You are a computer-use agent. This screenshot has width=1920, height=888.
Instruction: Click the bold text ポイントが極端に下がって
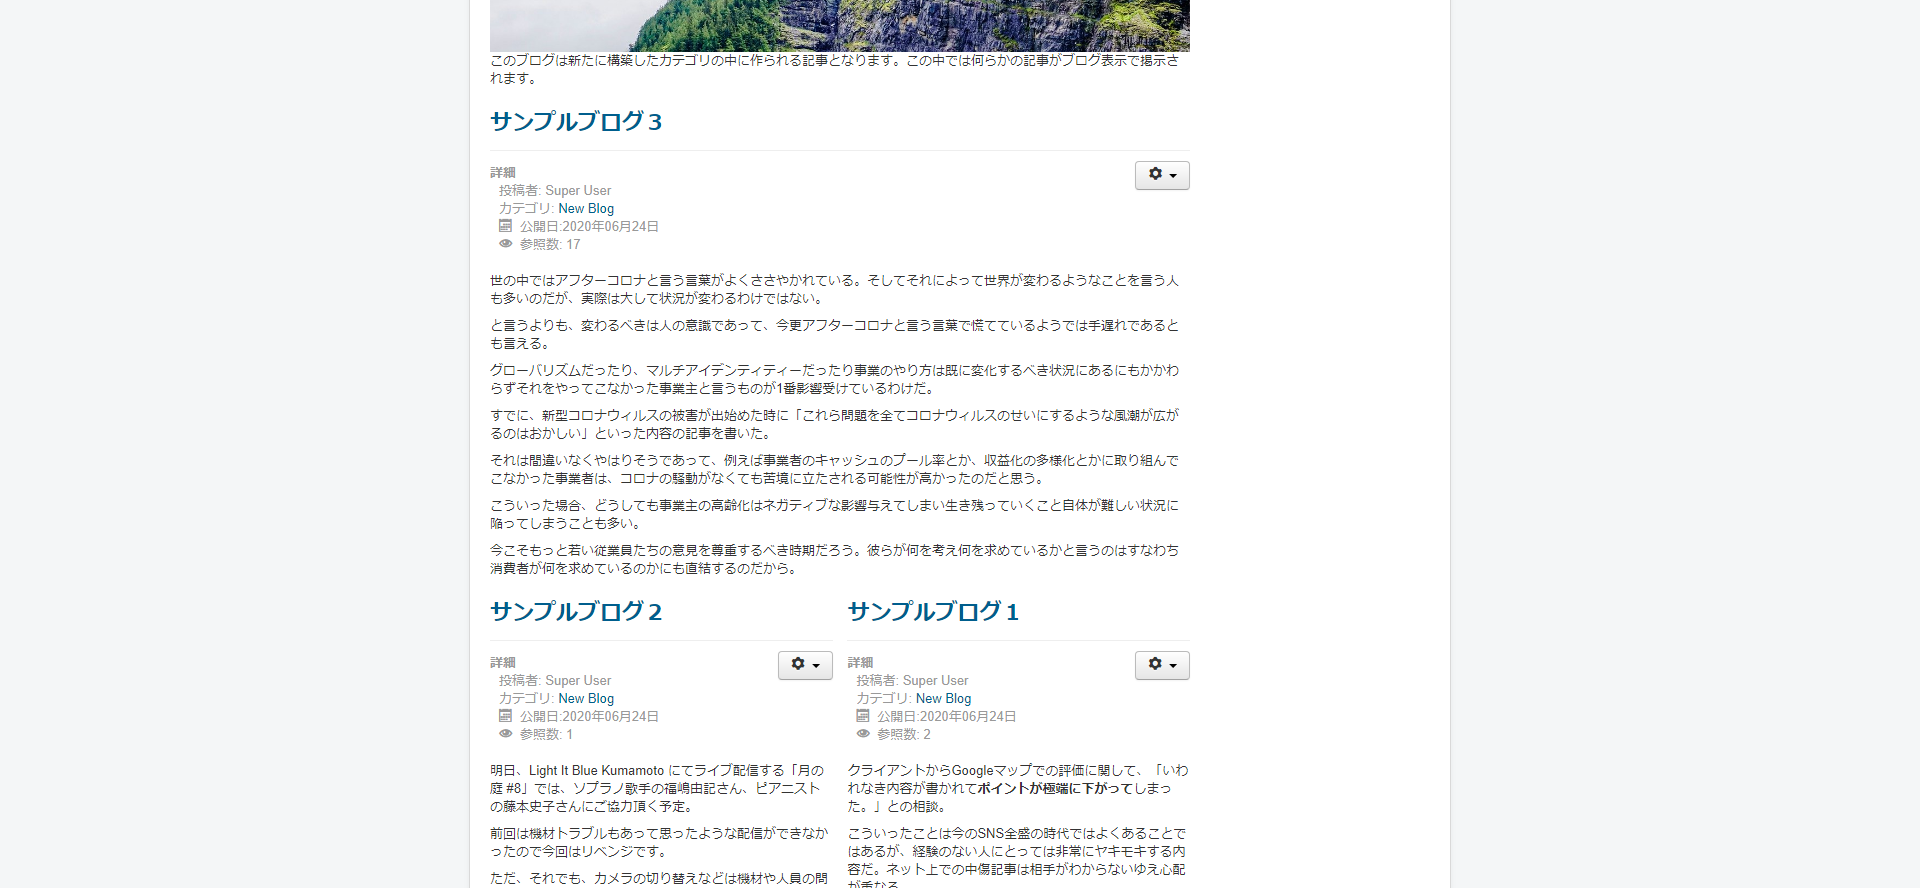point(1054,789)
